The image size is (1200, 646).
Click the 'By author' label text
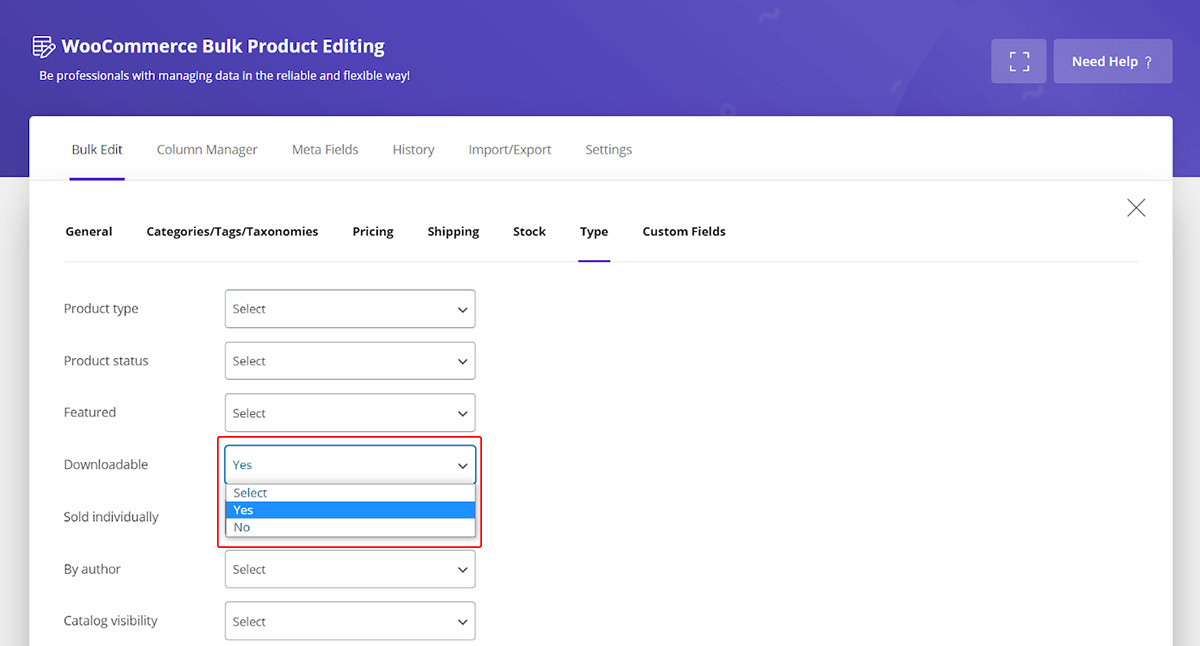tap(92, 569)
